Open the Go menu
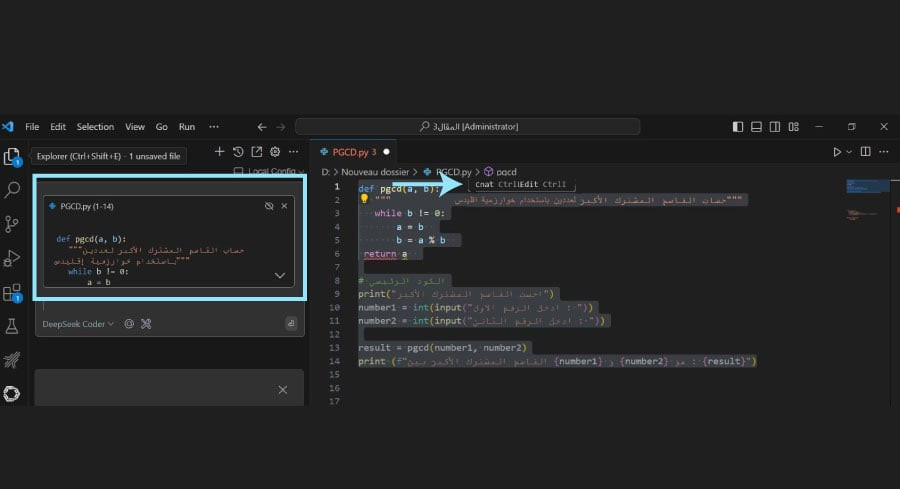This screenshot has width=900, height=489. click(162, 127)
